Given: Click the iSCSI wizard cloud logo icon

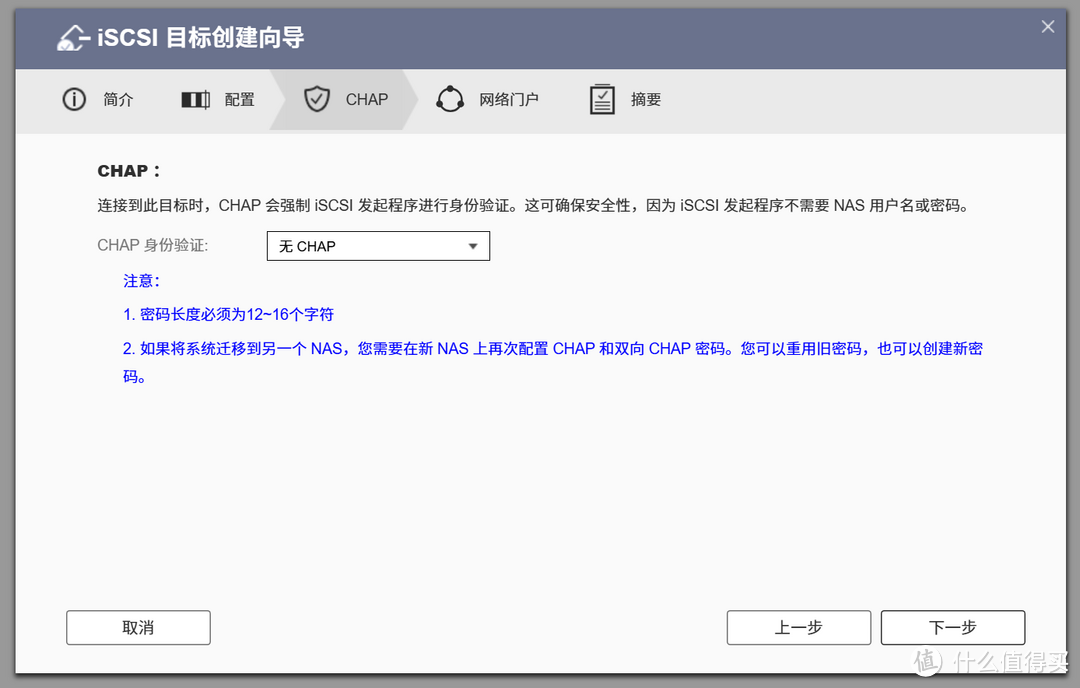Looking at the screenshot, I should [71, 37].
